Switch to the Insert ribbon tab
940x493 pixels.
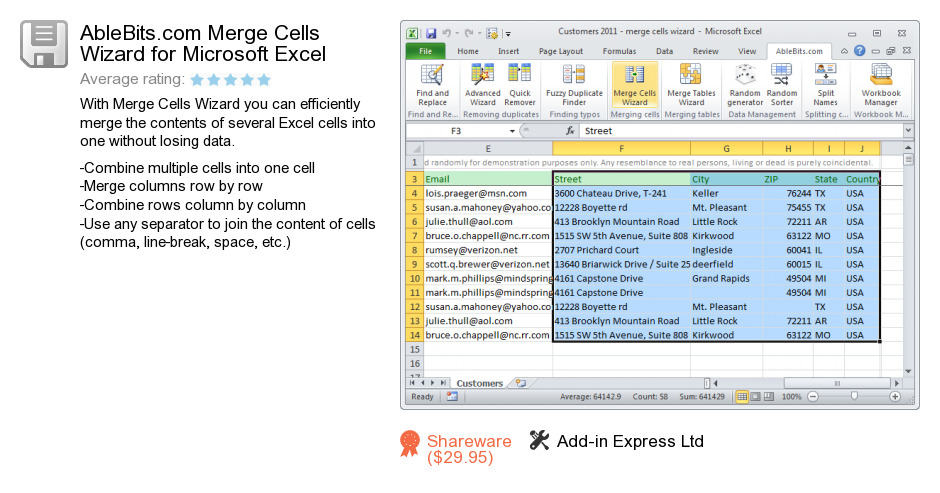[x=508, y=51]
